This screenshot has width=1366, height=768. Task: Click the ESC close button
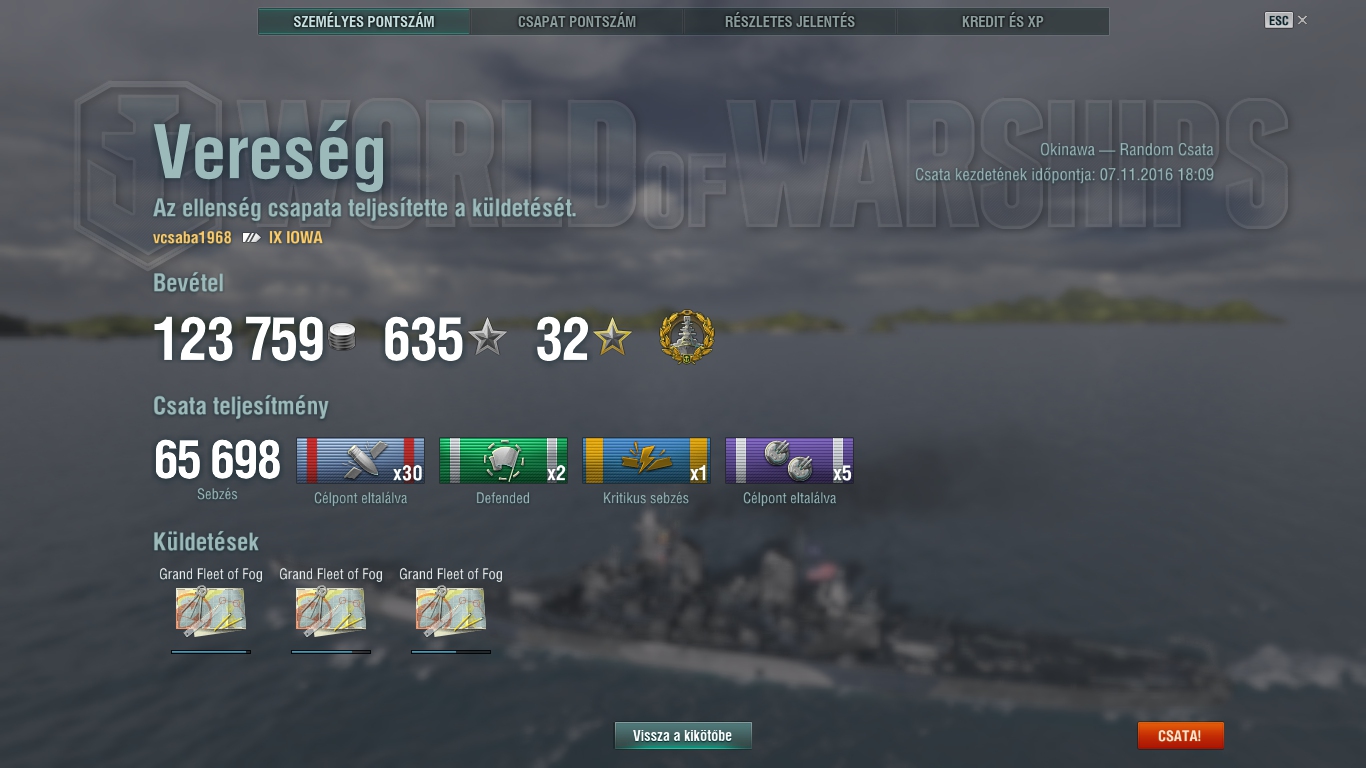[x=1286, y=20]
